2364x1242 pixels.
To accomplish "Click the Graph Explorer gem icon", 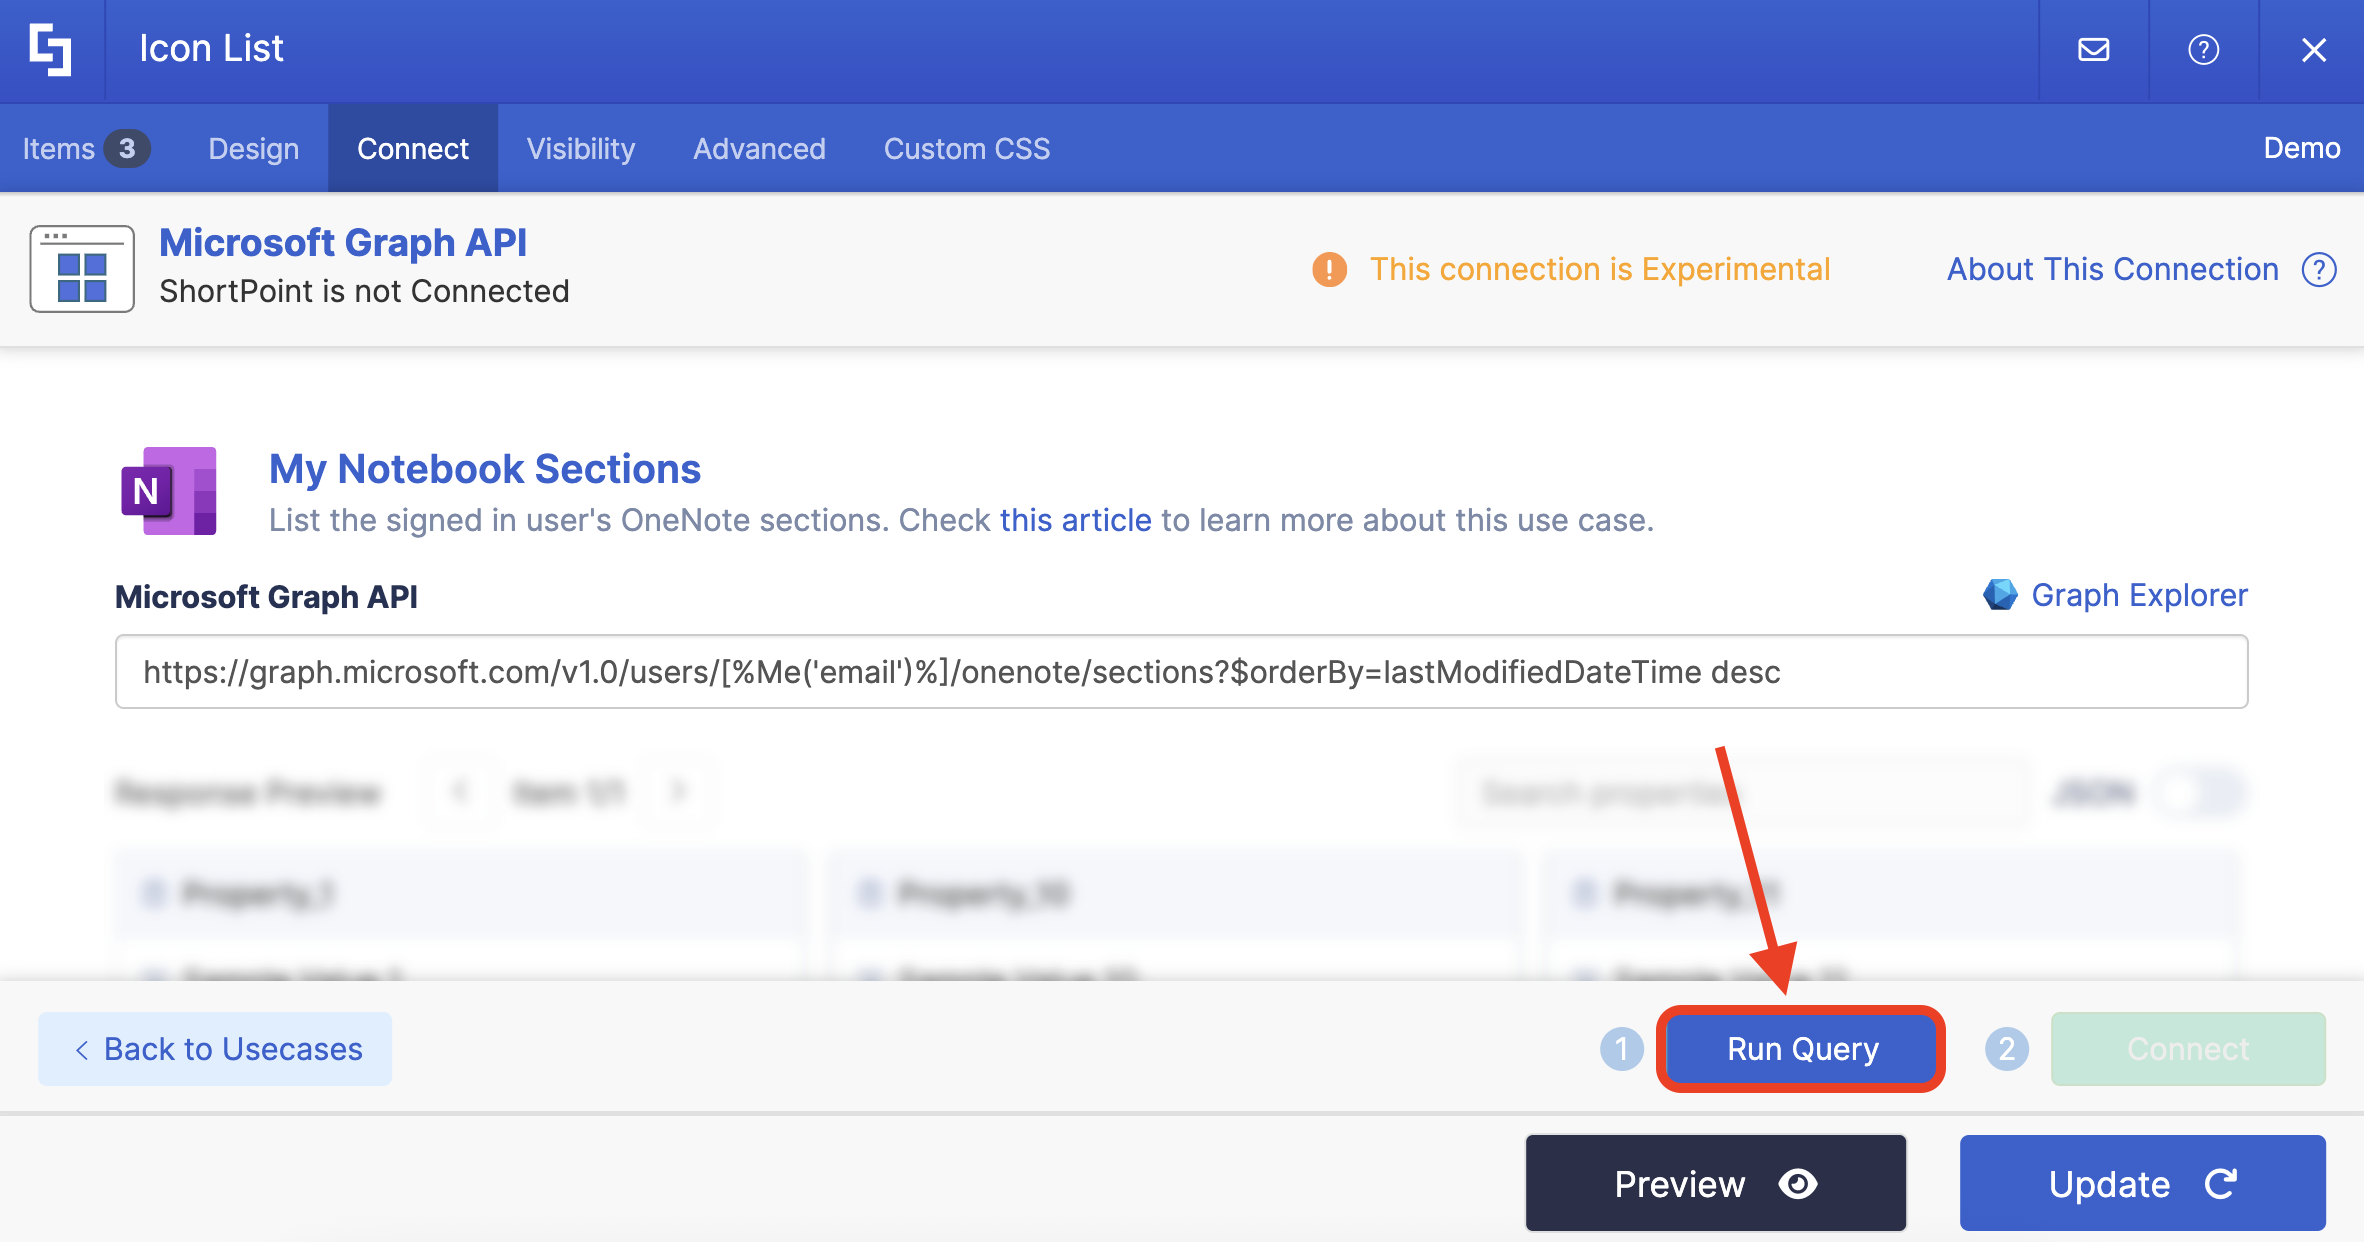I will (1999, 595).
